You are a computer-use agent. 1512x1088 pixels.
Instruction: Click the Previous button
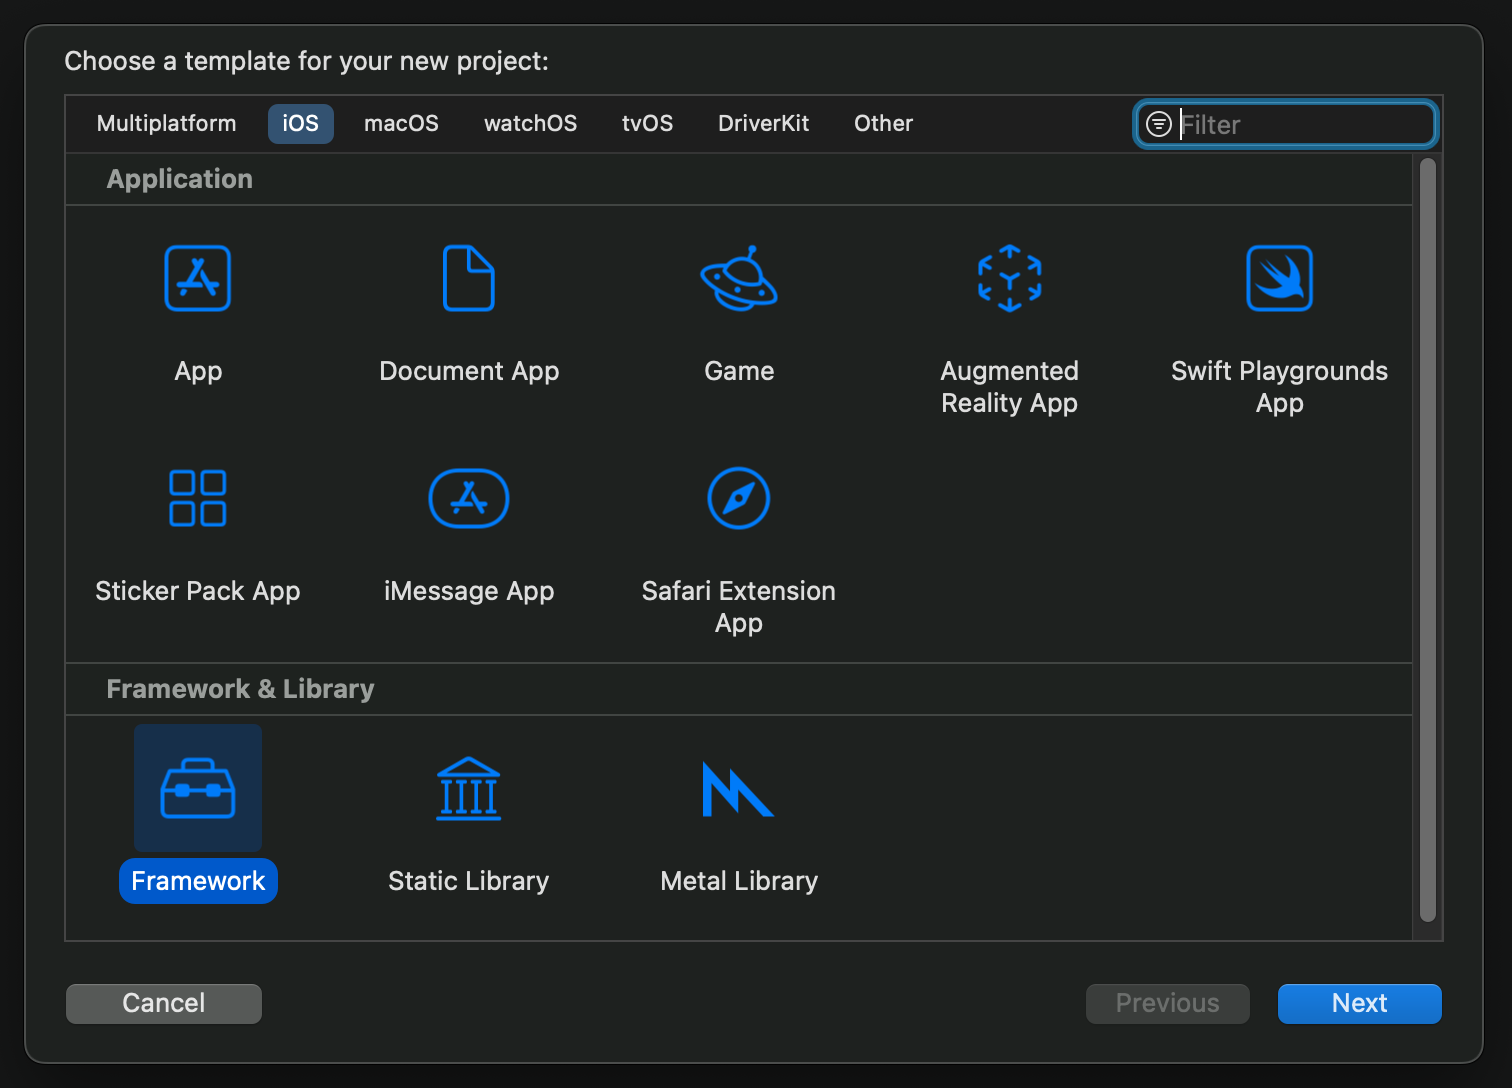point(1167,1003)
